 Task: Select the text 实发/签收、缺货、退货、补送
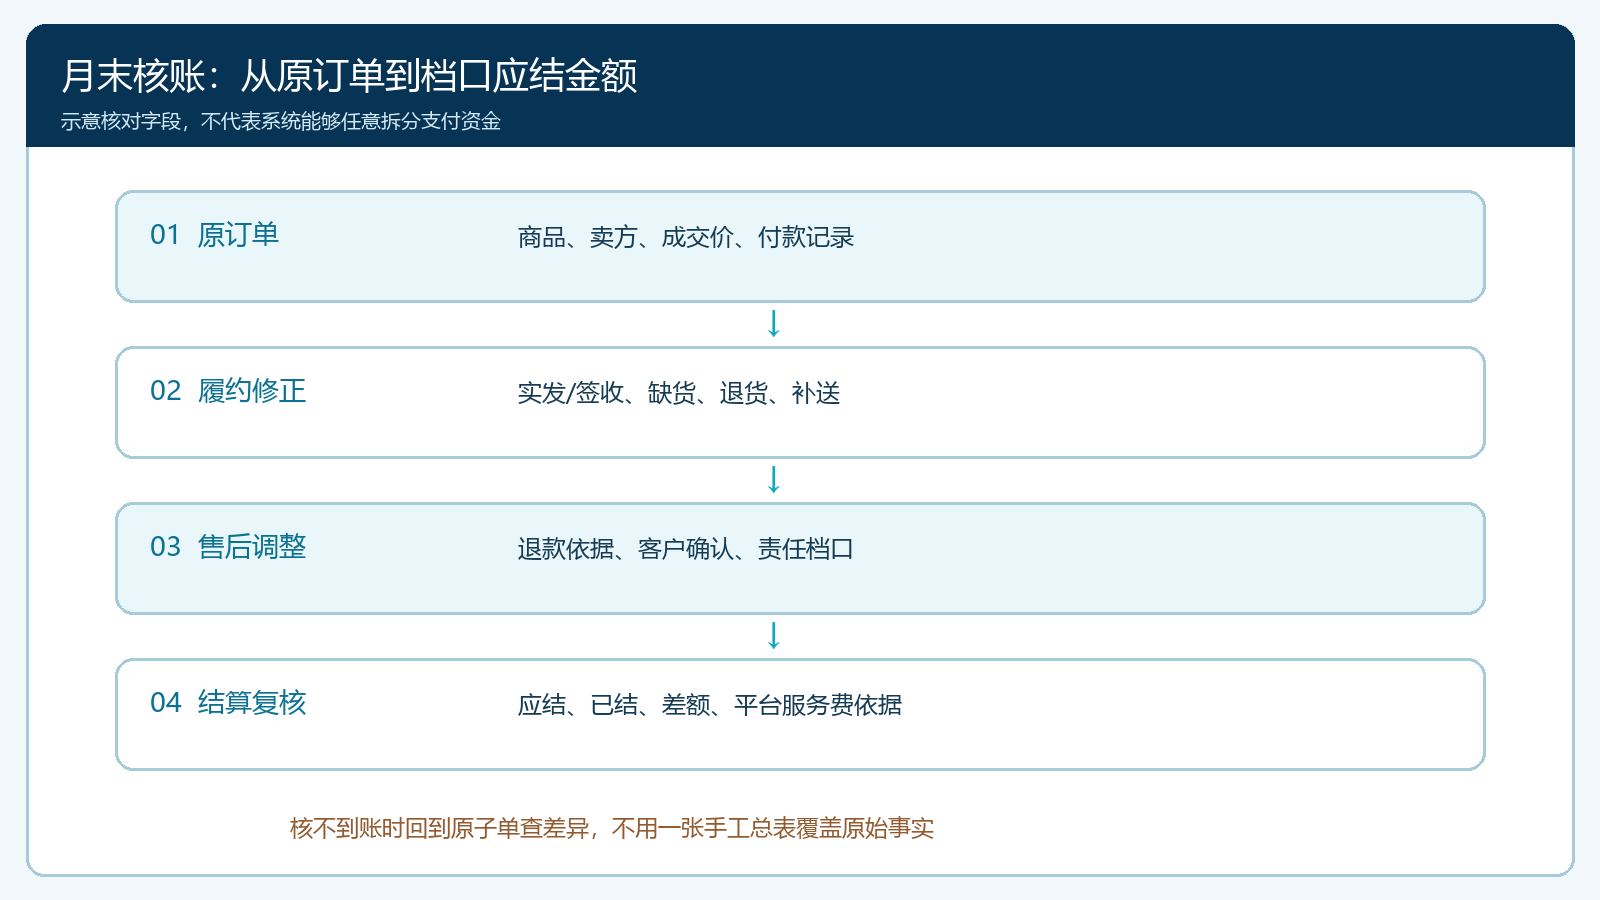coord(679,393)
